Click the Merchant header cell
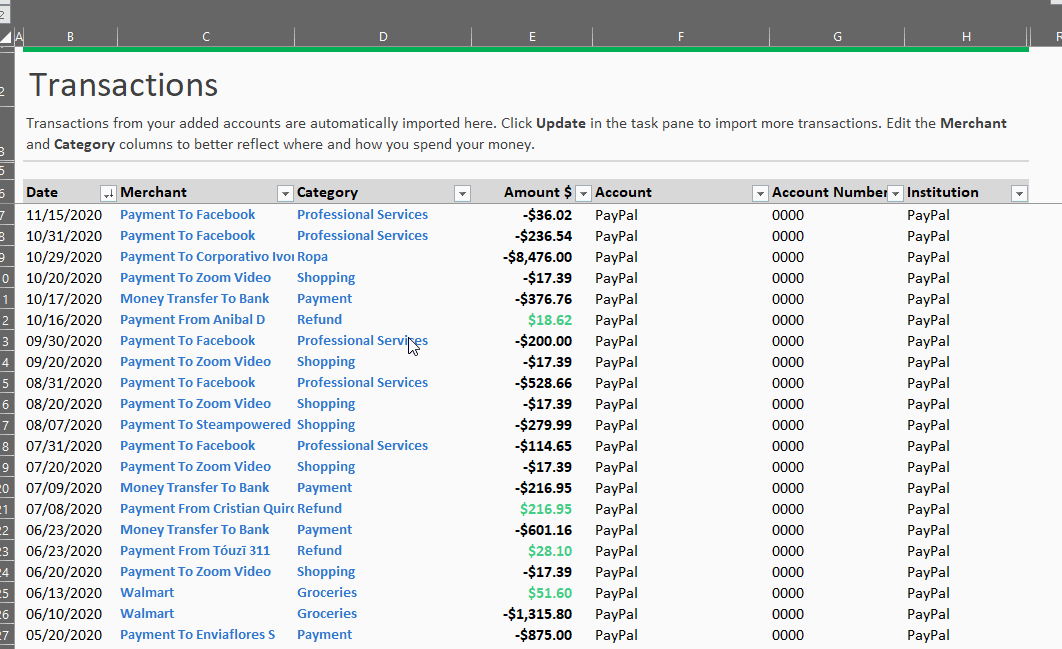This screenshot has width=1062, height=649. pyautogui.click(x=153, y=192)
